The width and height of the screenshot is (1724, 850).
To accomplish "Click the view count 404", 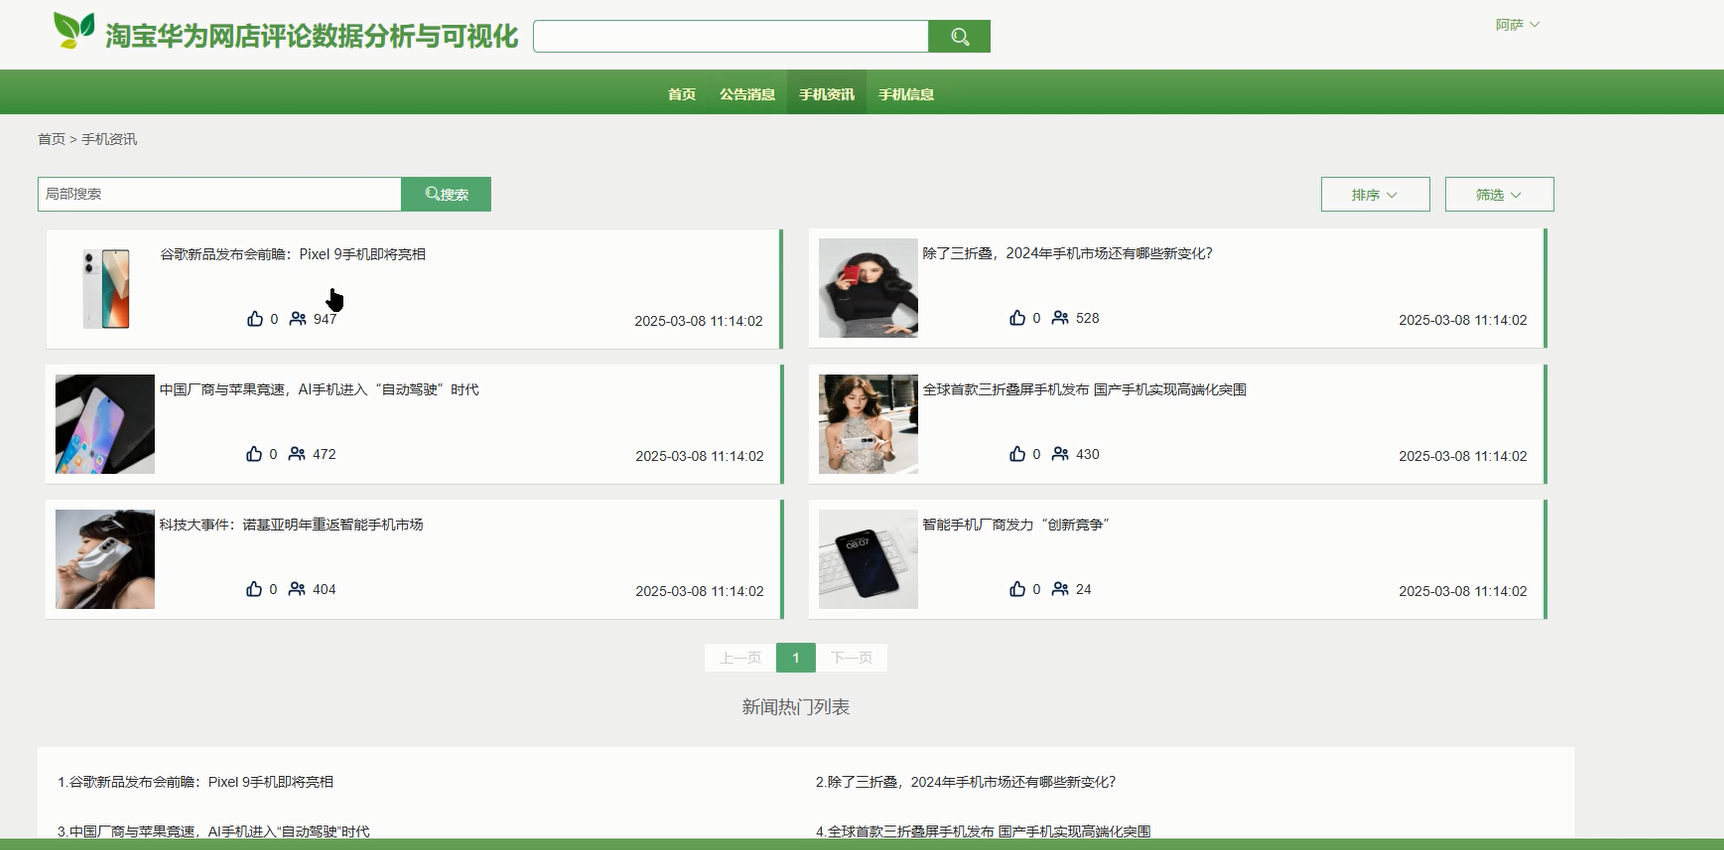I will 324,589.
